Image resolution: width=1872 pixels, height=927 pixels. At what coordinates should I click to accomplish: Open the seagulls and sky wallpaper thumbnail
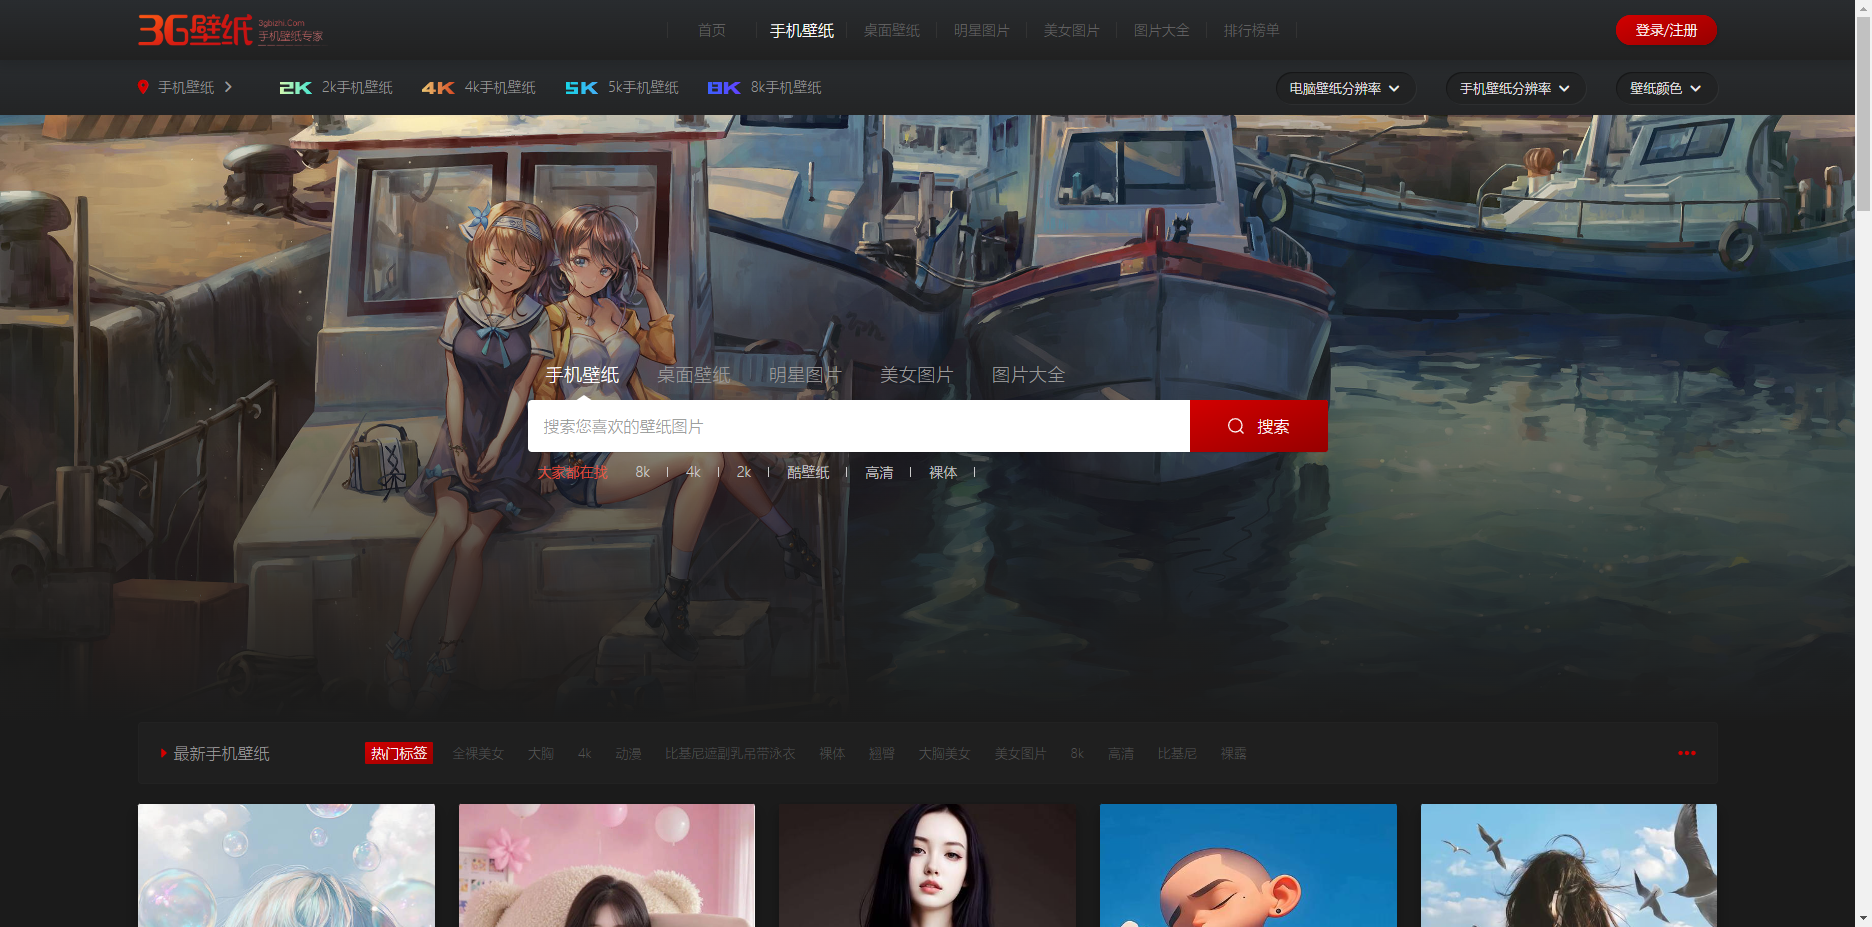pos(1569,865)
